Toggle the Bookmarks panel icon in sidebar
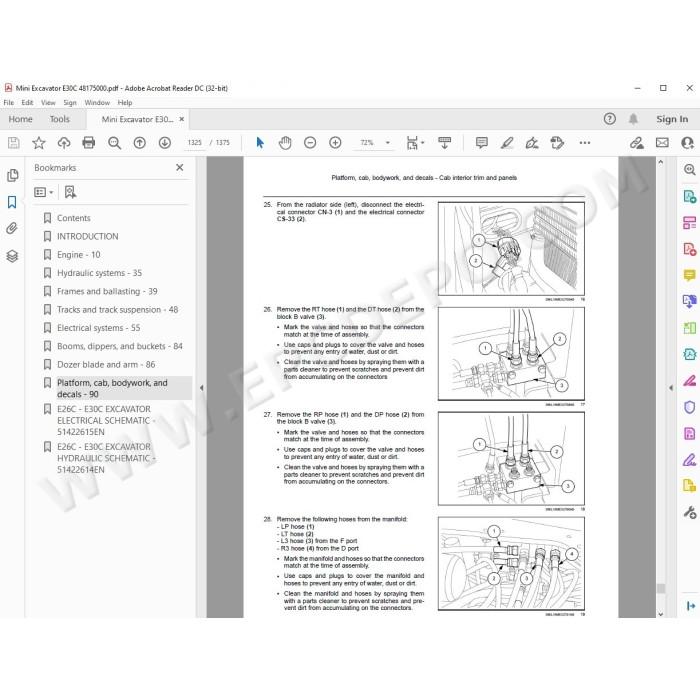 [12, 202]
